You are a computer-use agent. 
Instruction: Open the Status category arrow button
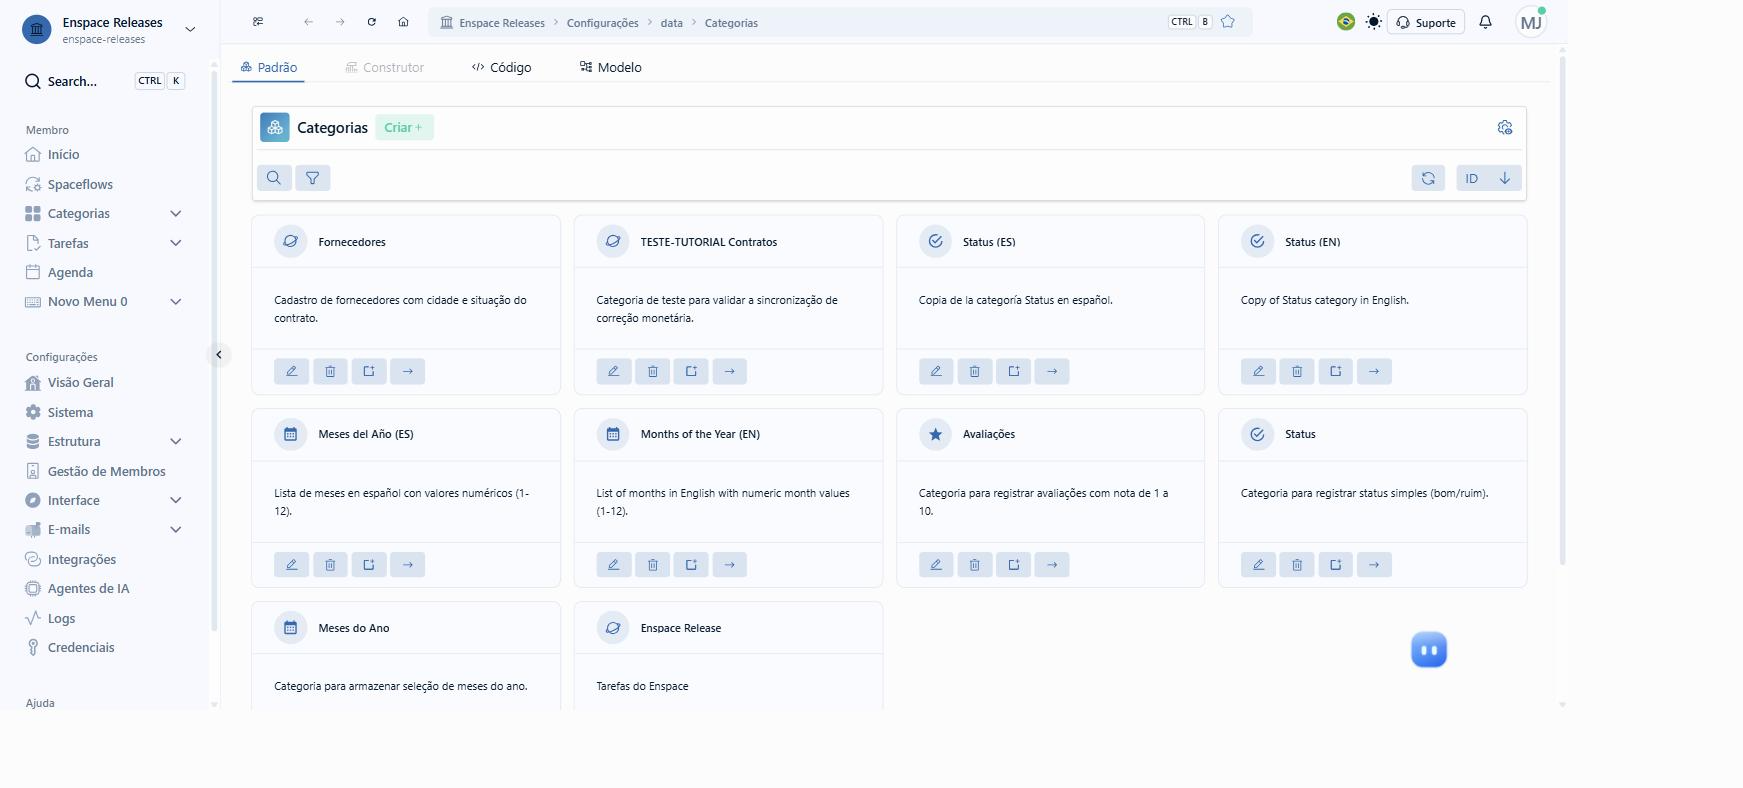pyautogui.click(x=1374, y=564)
